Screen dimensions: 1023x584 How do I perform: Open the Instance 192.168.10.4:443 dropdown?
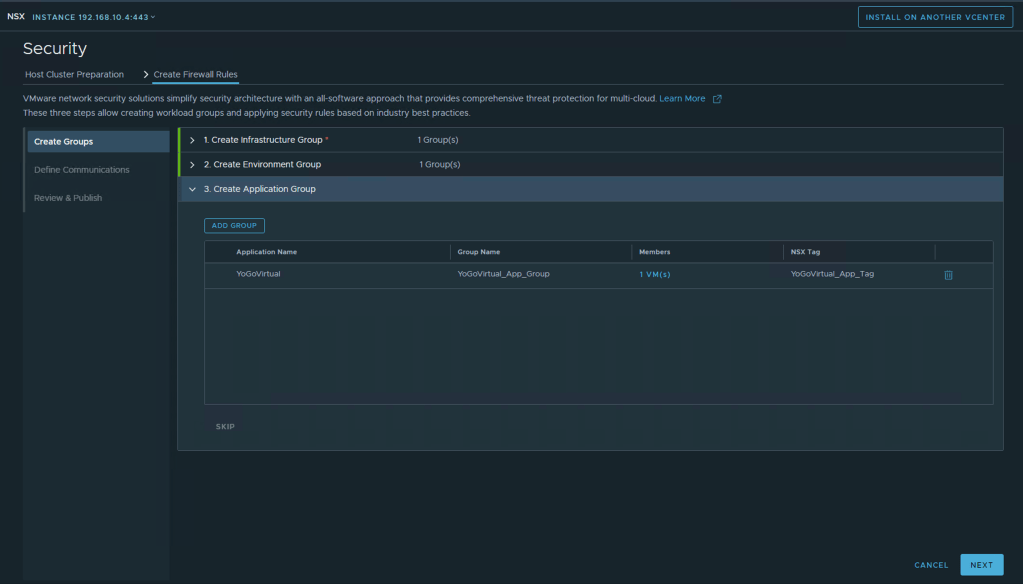coord(95,17)
